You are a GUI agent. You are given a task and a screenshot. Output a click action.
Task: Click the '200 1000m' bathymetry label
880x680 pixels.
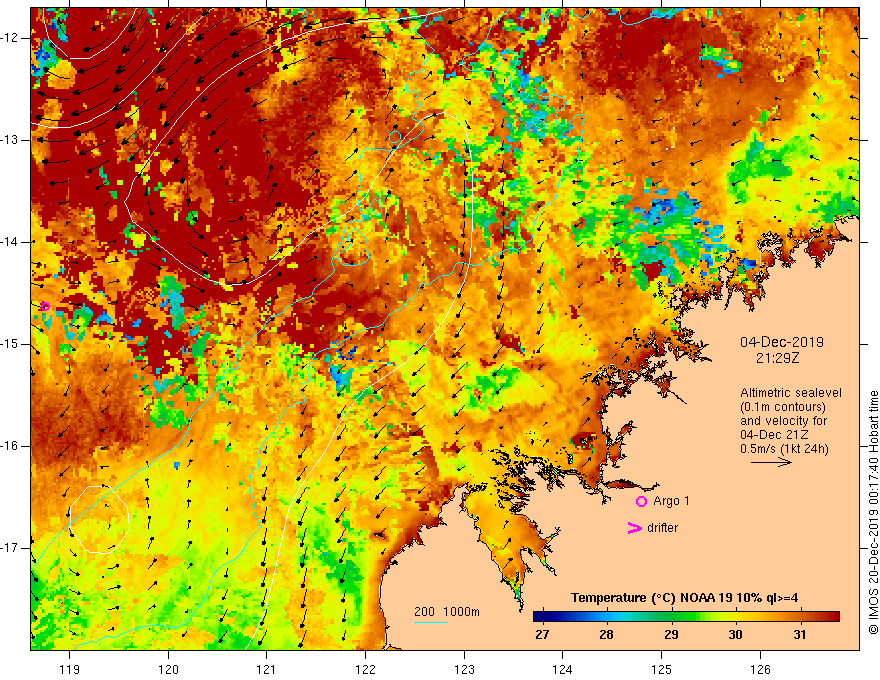tap(447, 612)
